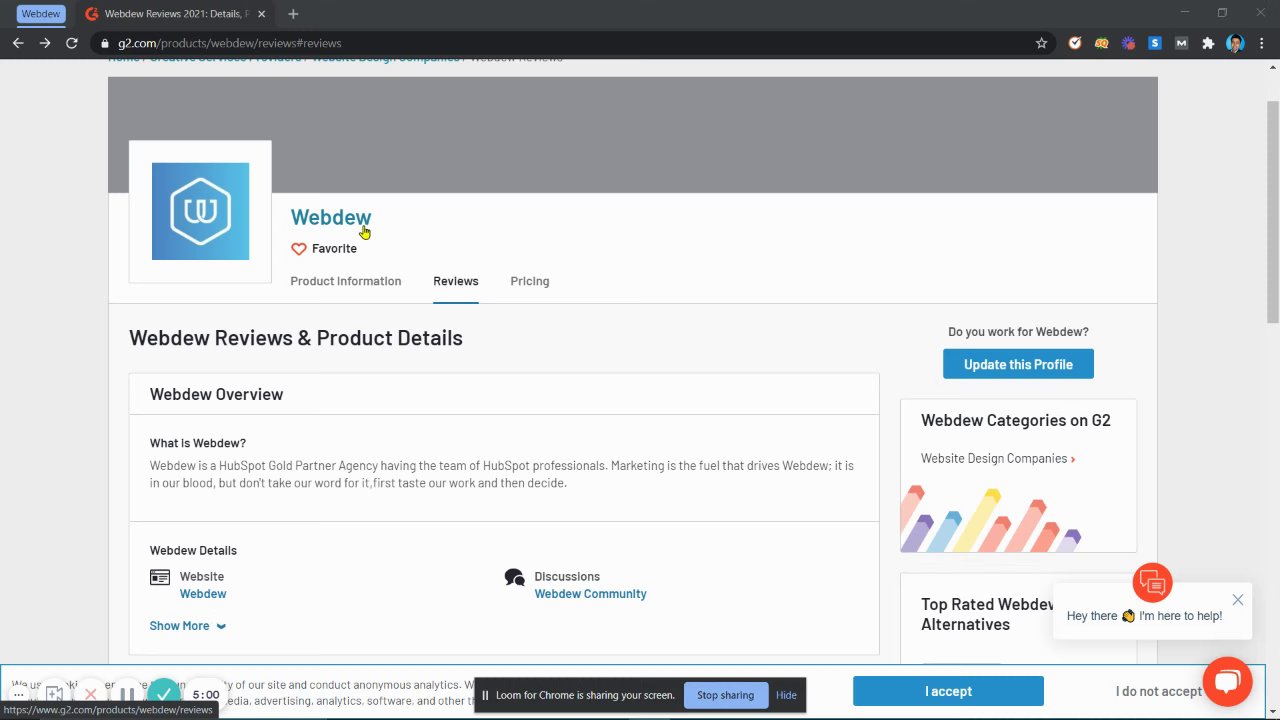The width and height of the screenshot is (1280, 720).
Task: Cancel the Loom recording with the X
Action: [90, 694]
